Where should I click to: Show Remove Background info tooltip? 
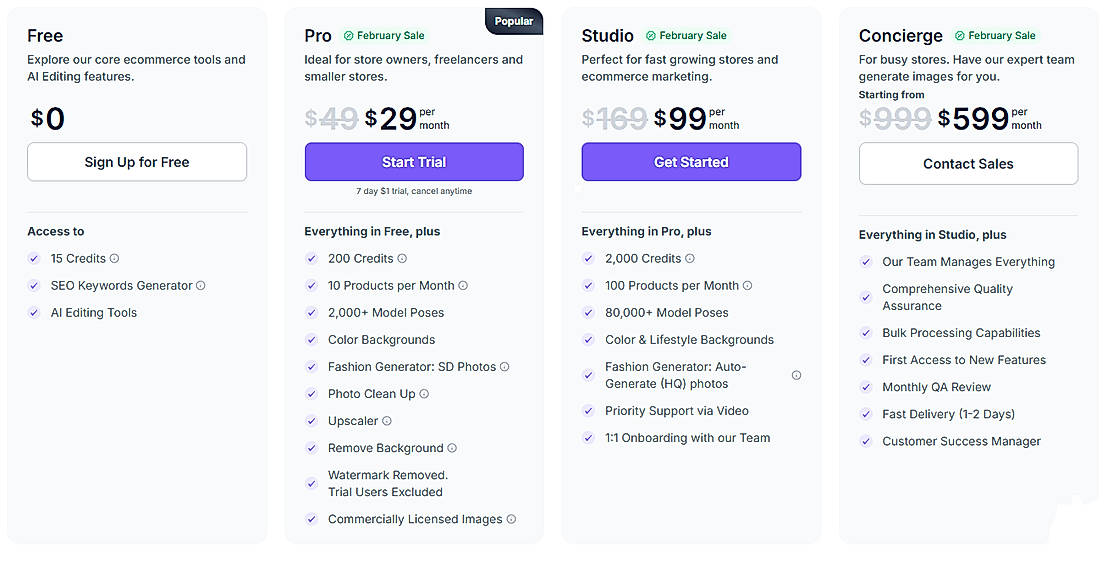click(x=452, y=448)
